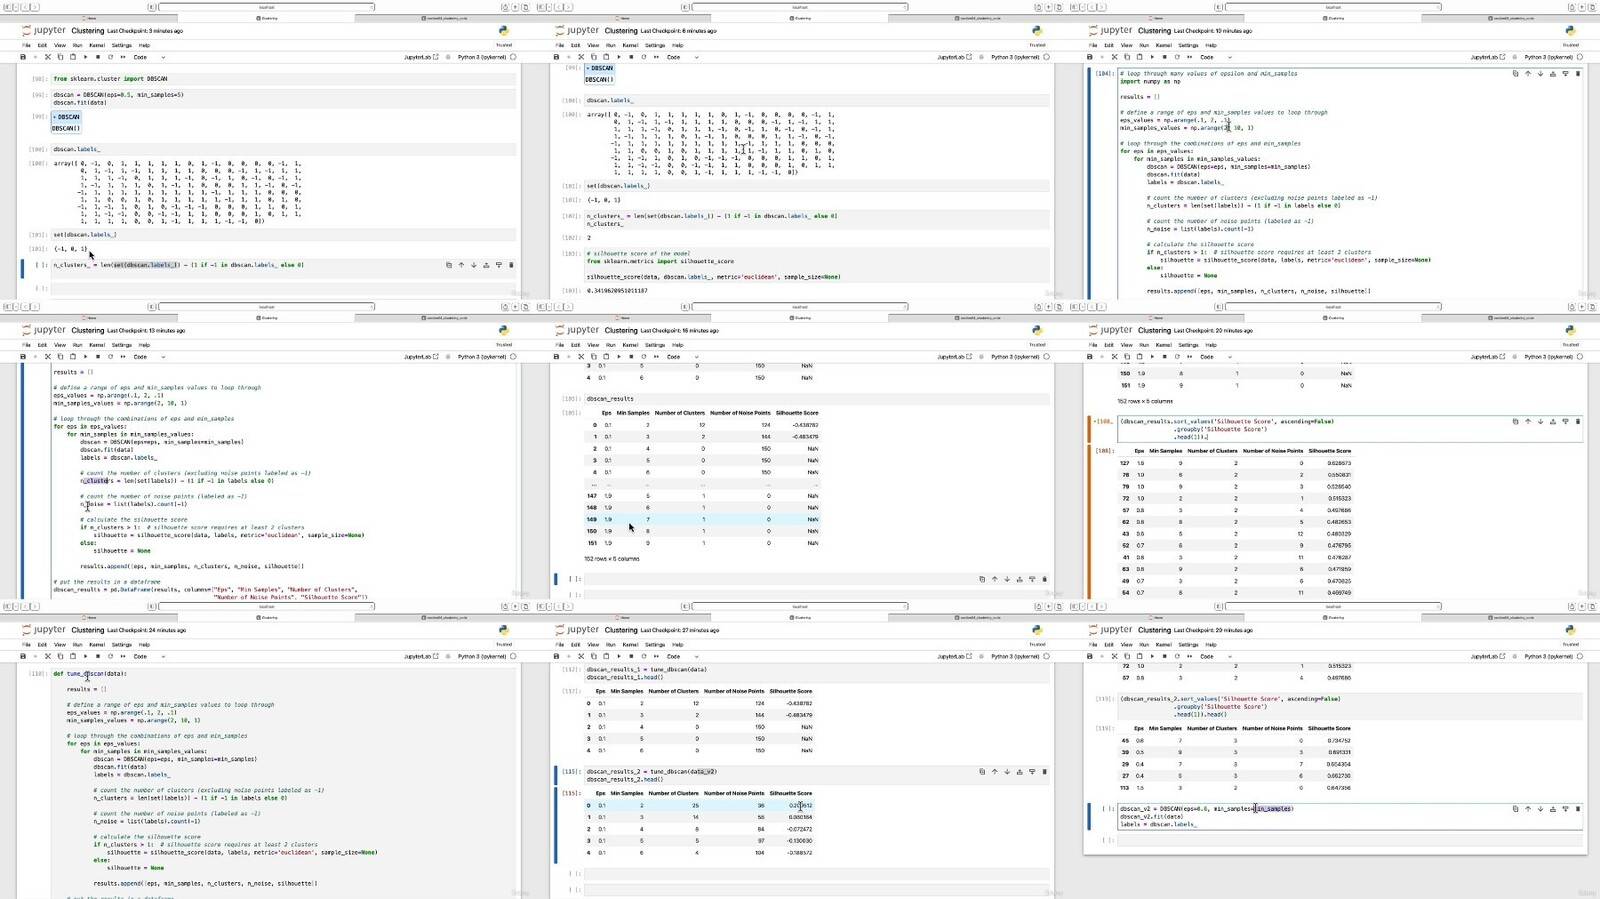Click 'def tune_dbscan(data):' line in 24-minute notebook
The image size is (1600, 899).
[x=90, y=673]
